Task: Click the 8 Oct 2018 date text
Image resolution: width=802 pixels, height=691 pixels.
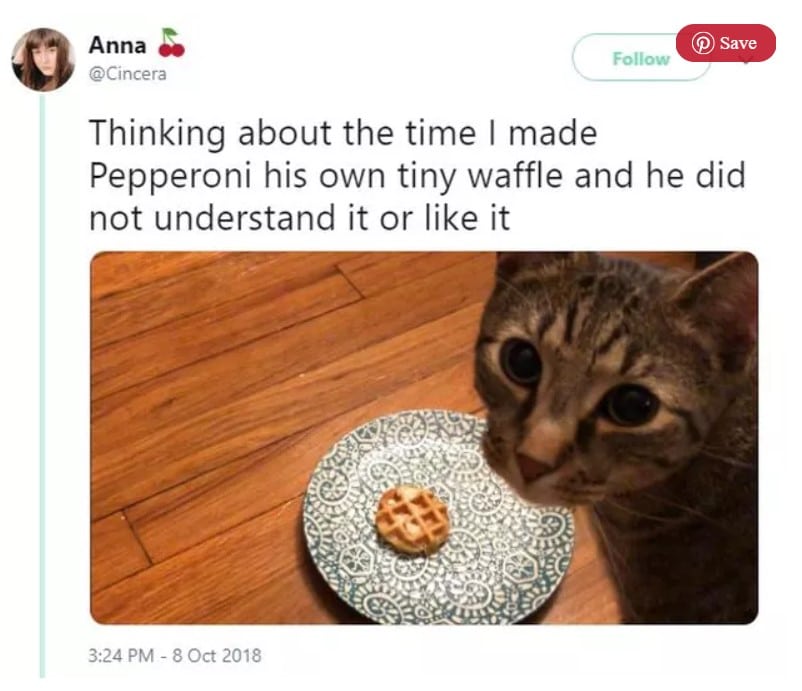Action: point(217,656)
